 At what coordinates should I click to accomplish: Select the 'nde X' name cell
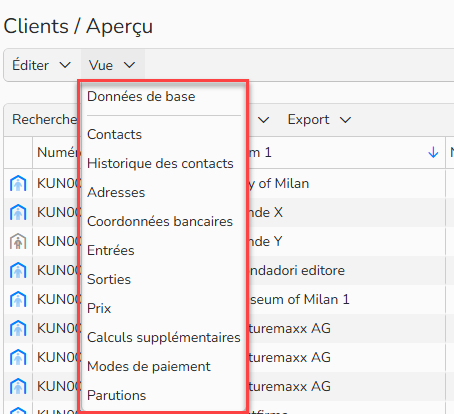click(x=347, y=213)
